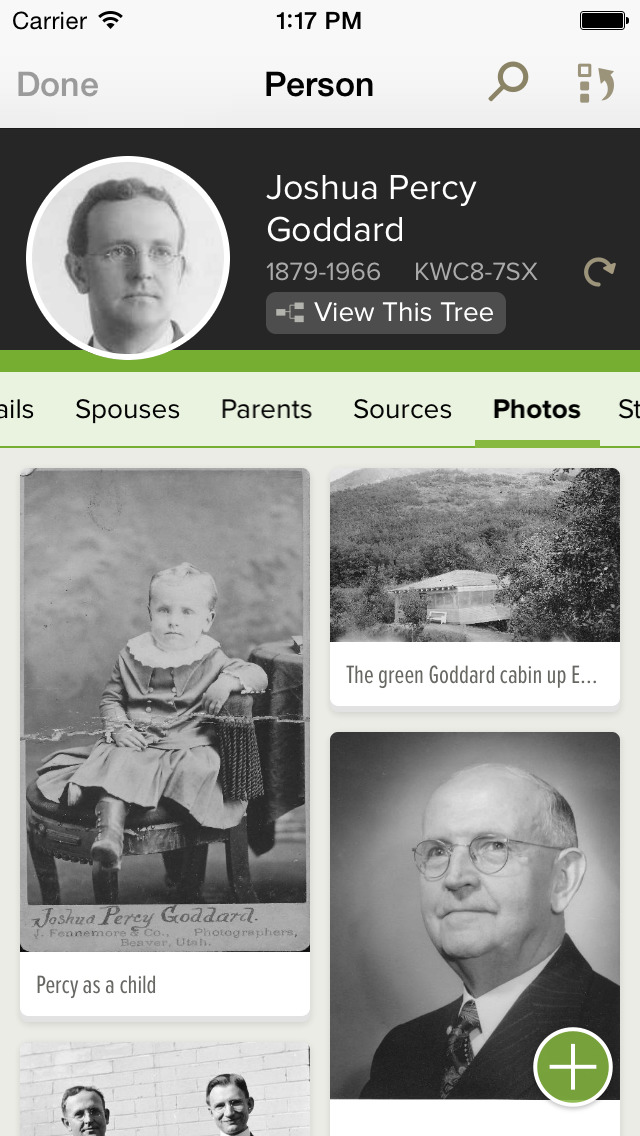This screenshot has height=1136, width=640.
Task: Tap the magnifying glass search icon
Action: [x=508, y=82]
